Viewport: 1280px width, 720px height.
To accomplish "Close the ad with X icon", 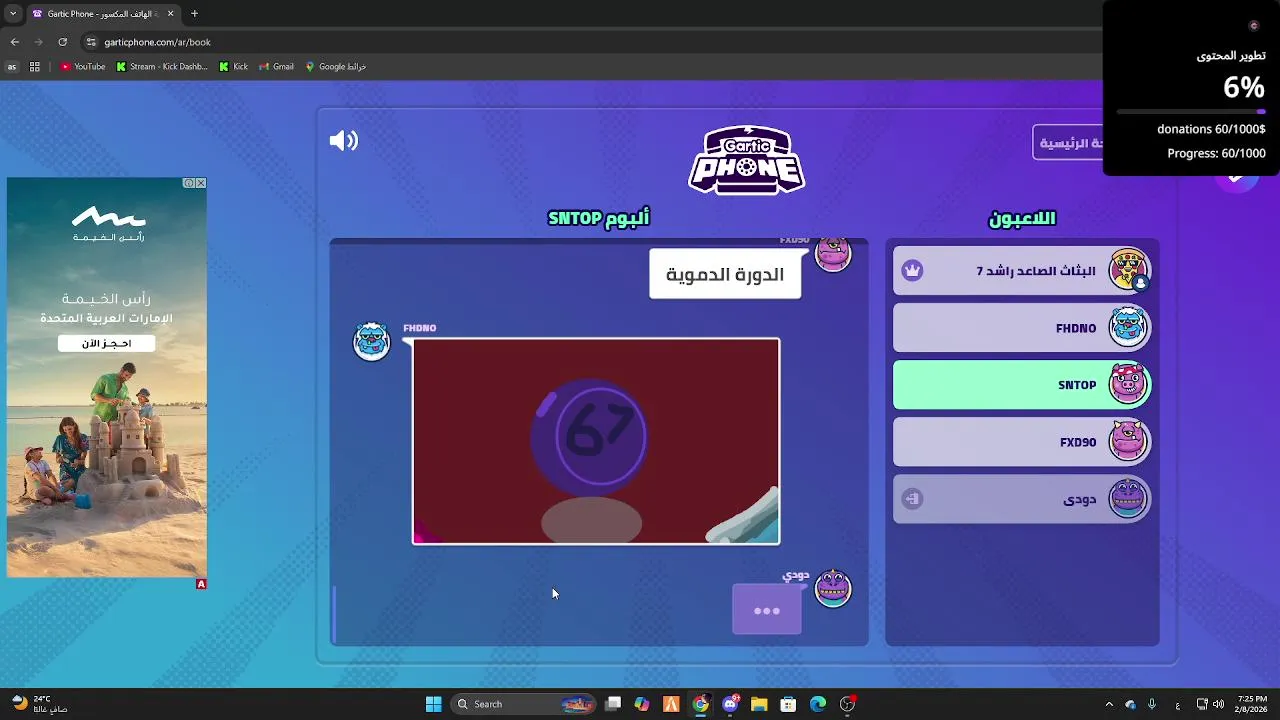I will tap(201, 183).
